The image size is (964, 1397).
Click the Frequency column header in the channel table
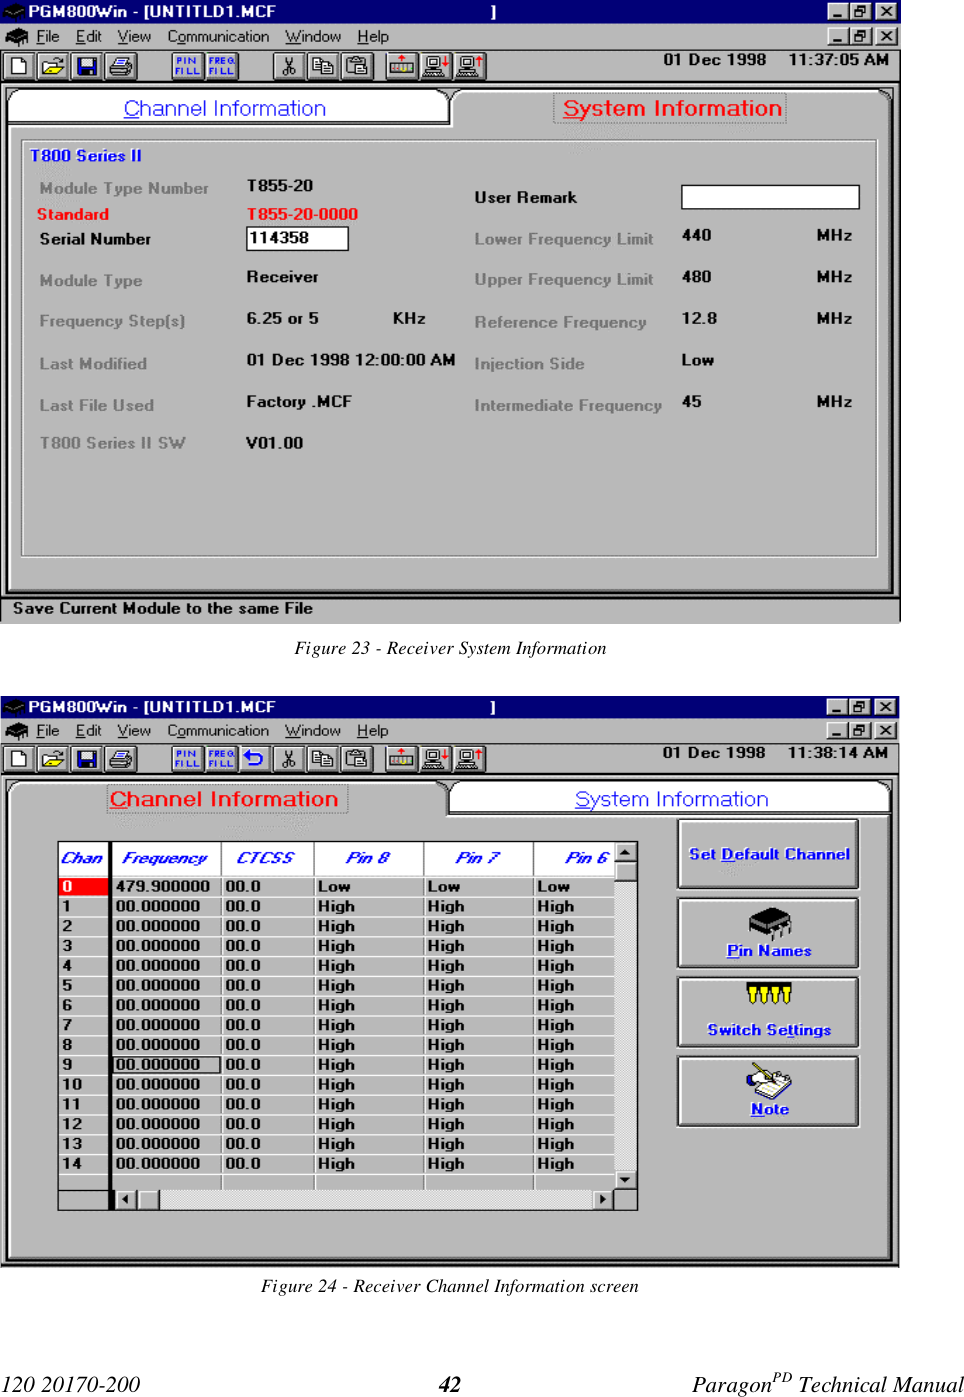pos(165,858)
